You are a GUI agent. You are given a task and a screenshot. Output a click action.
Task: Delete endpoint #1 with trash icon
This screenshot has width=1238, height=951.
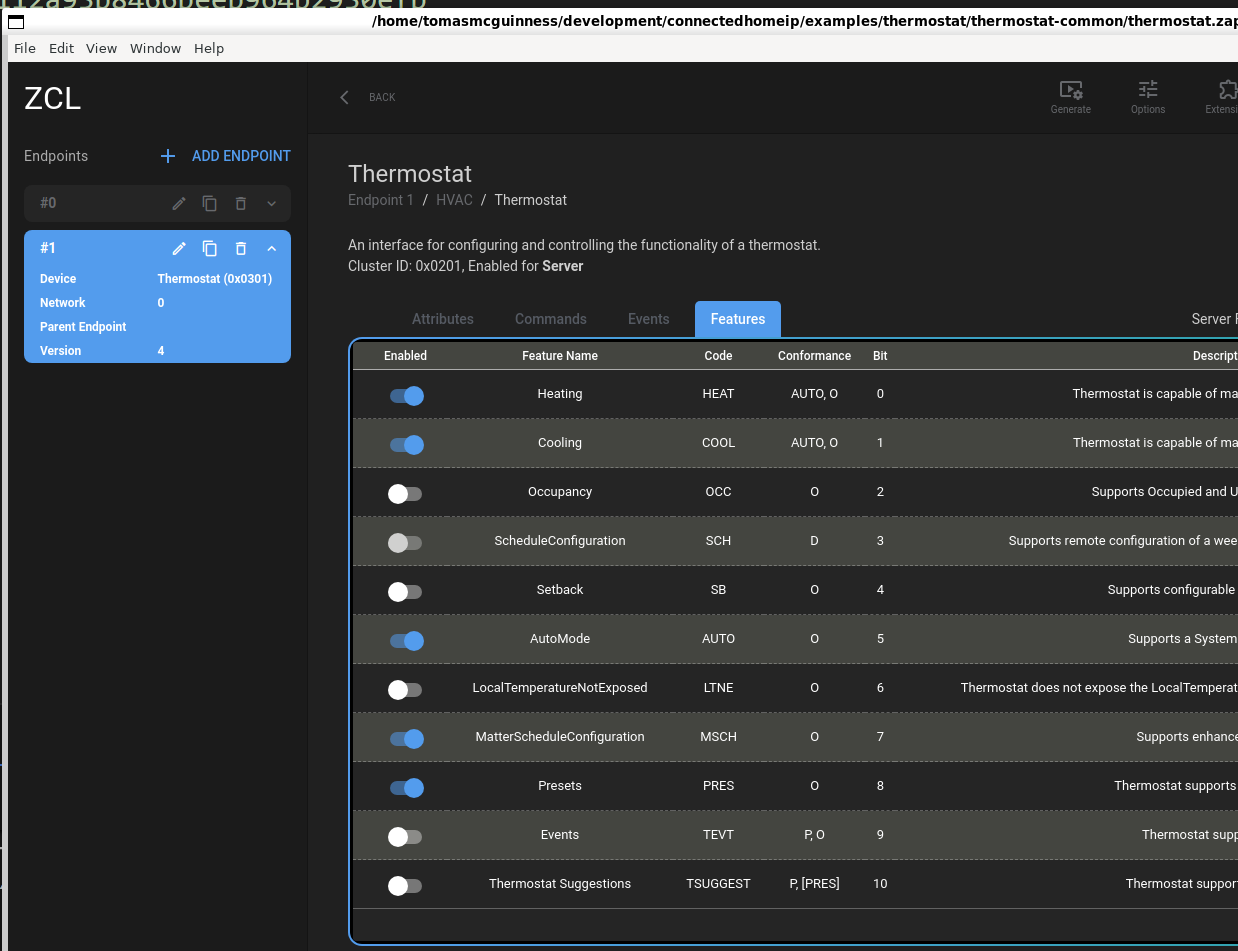(x=241, y=248)
